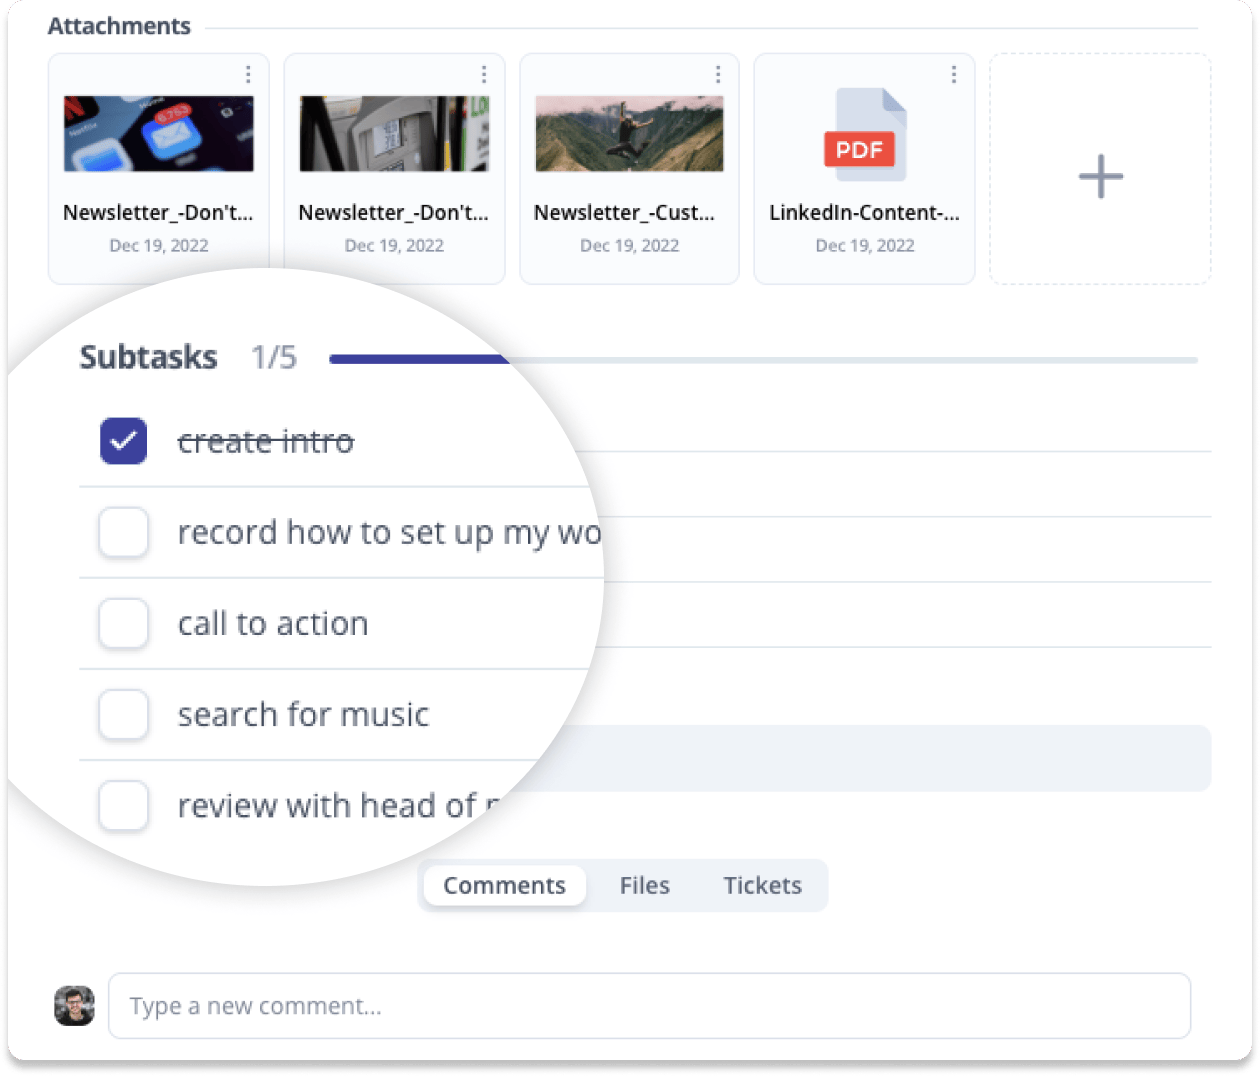Click the create intro subtask text
This screenshot has height=1076, width=1260.
[x=266, y=442]
